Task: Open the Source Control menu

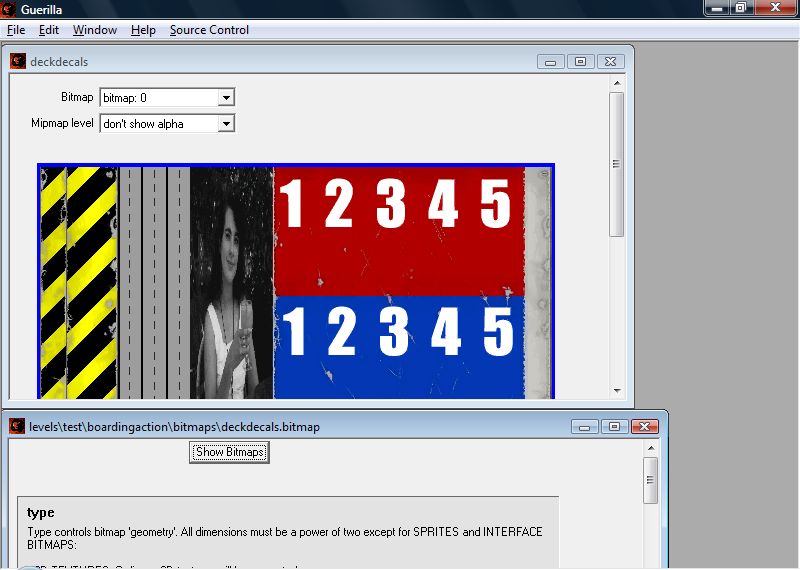Action: (x=209, y=30)
